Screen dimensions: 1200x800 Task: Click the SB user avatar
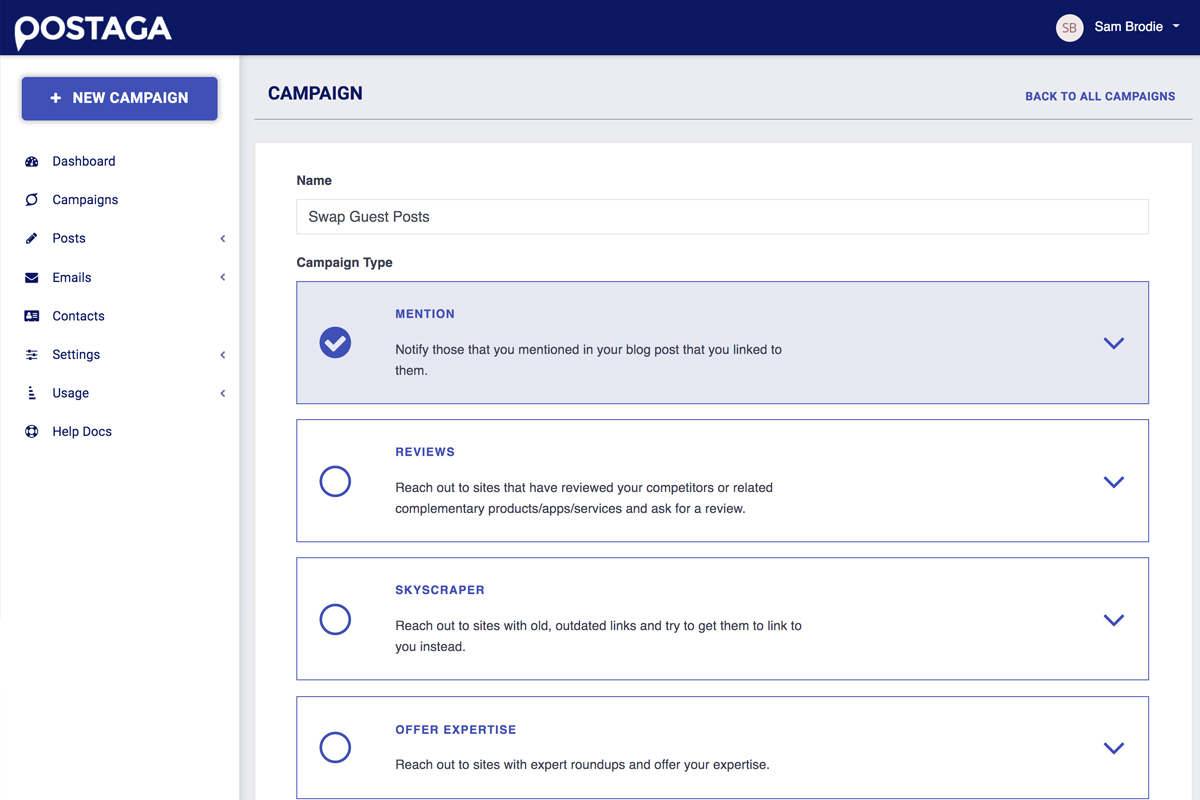click(1070, 27)
